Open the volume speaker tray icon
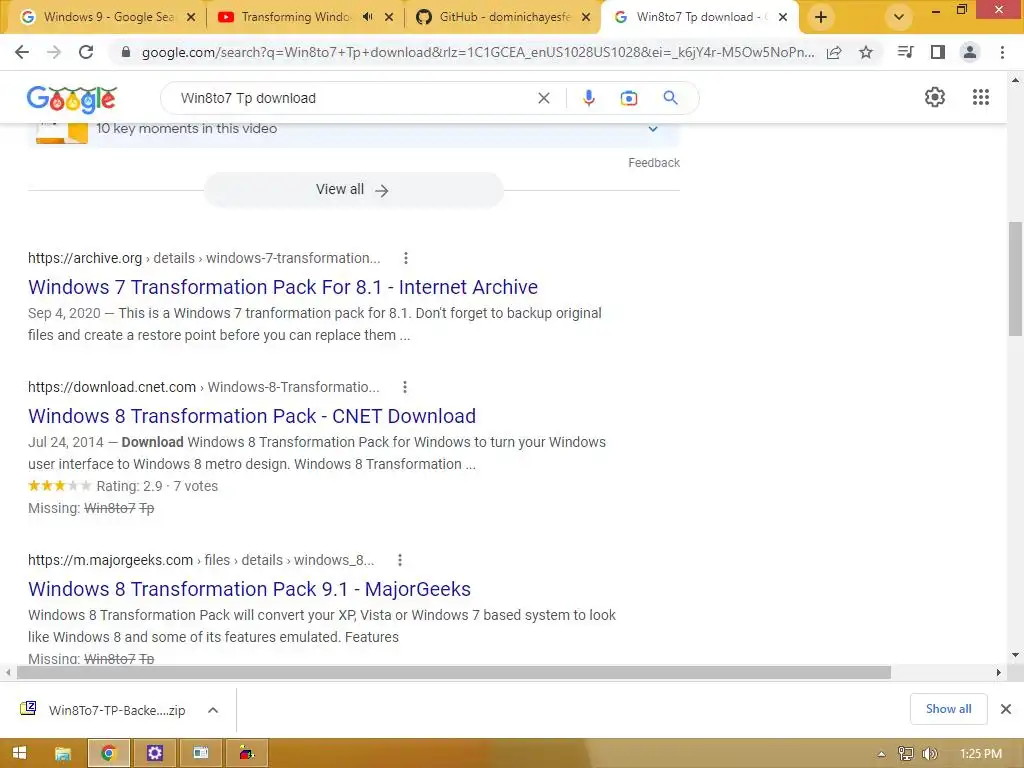1024x768 pixels. pyautogui.click(x=929, y=754)
